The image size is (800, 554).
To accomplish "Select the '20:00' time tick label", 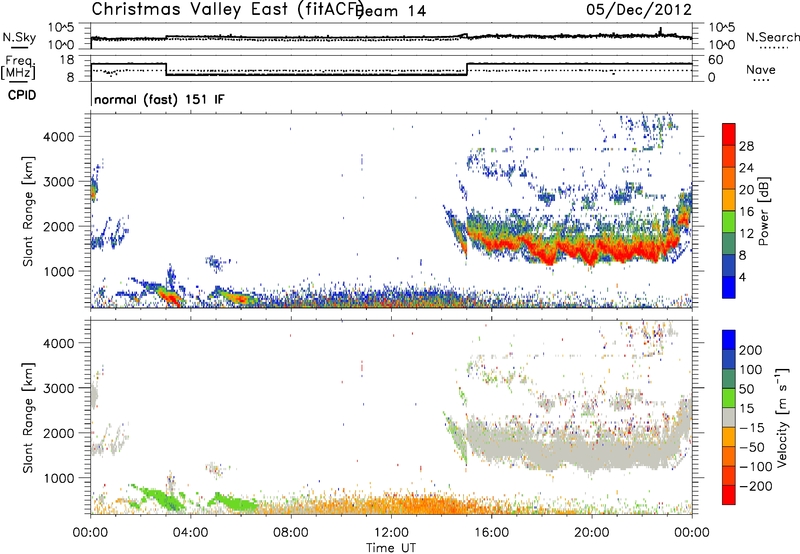I will (x=591, y=533).
